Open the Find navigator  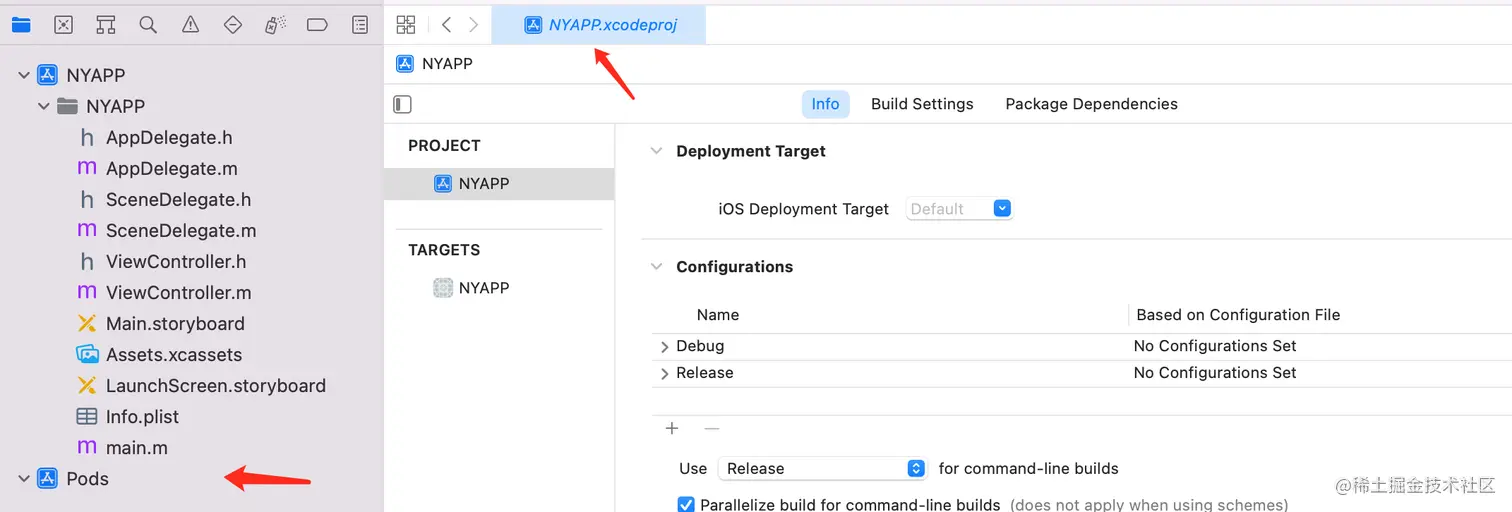pyautogui.click(x=148, y=25)
